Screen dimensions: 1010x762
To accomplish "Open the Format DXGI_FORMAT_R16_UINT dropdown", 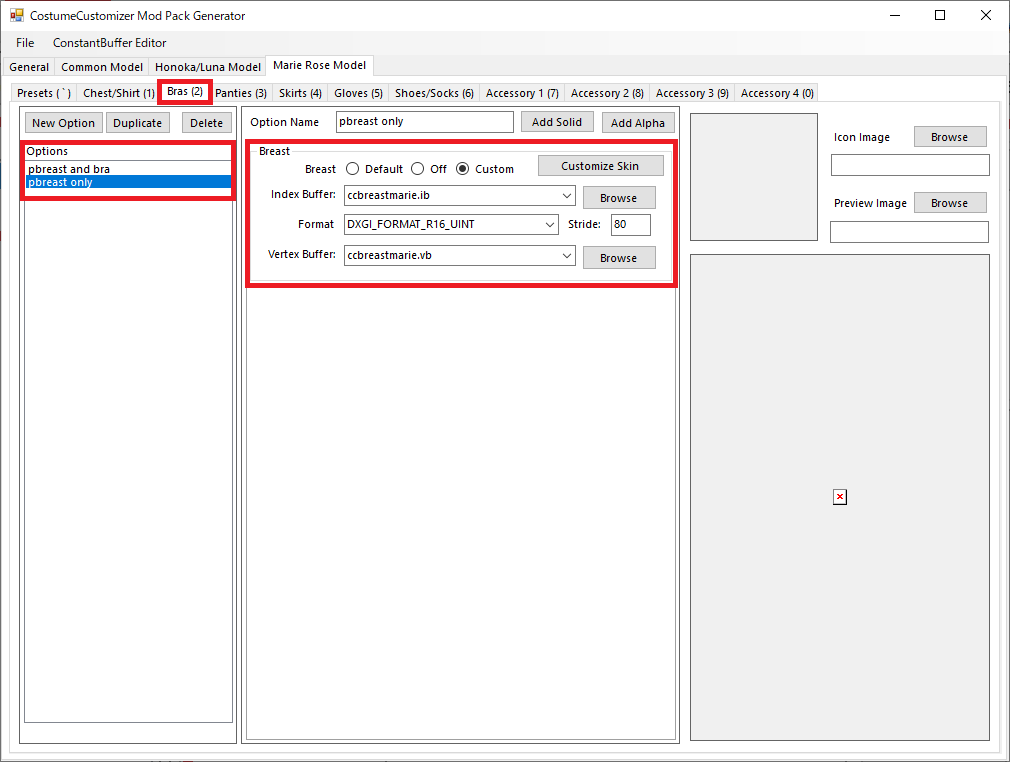I will point(550,224).
